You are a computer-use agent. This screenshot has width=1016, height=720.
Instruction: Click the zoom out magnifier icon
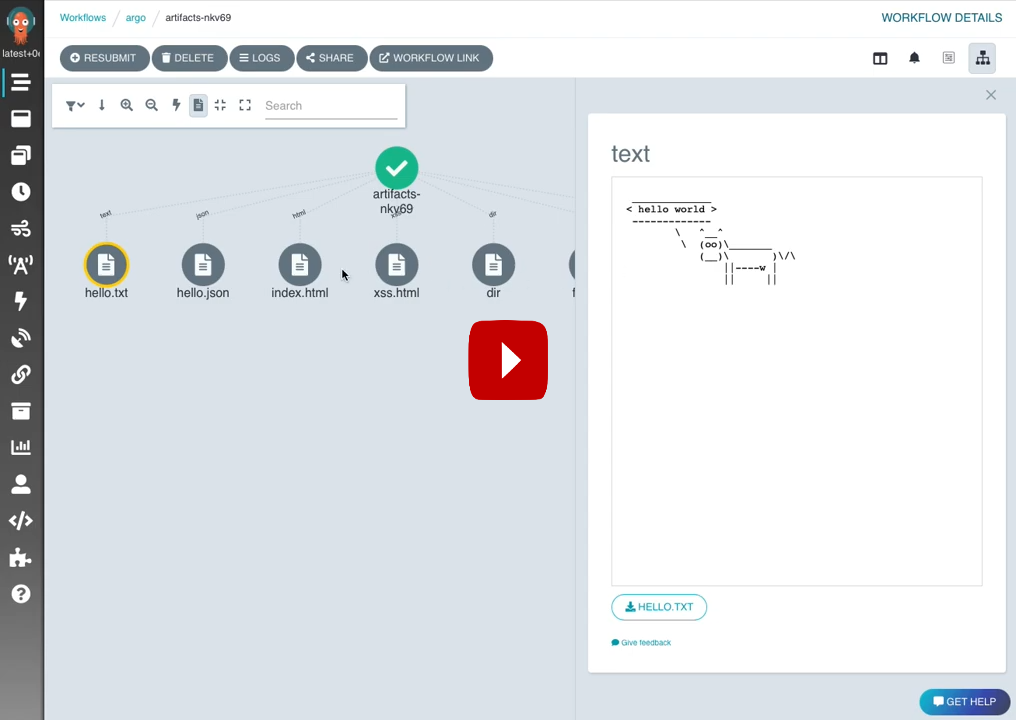point(152,105)
